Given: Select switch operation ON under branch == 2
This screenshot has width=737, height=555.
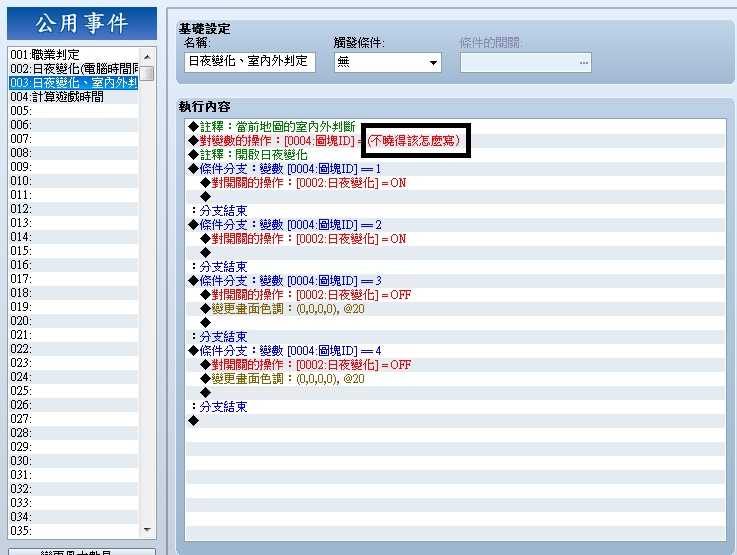Looking at the screenshot, I should click(x=455, y=239).
